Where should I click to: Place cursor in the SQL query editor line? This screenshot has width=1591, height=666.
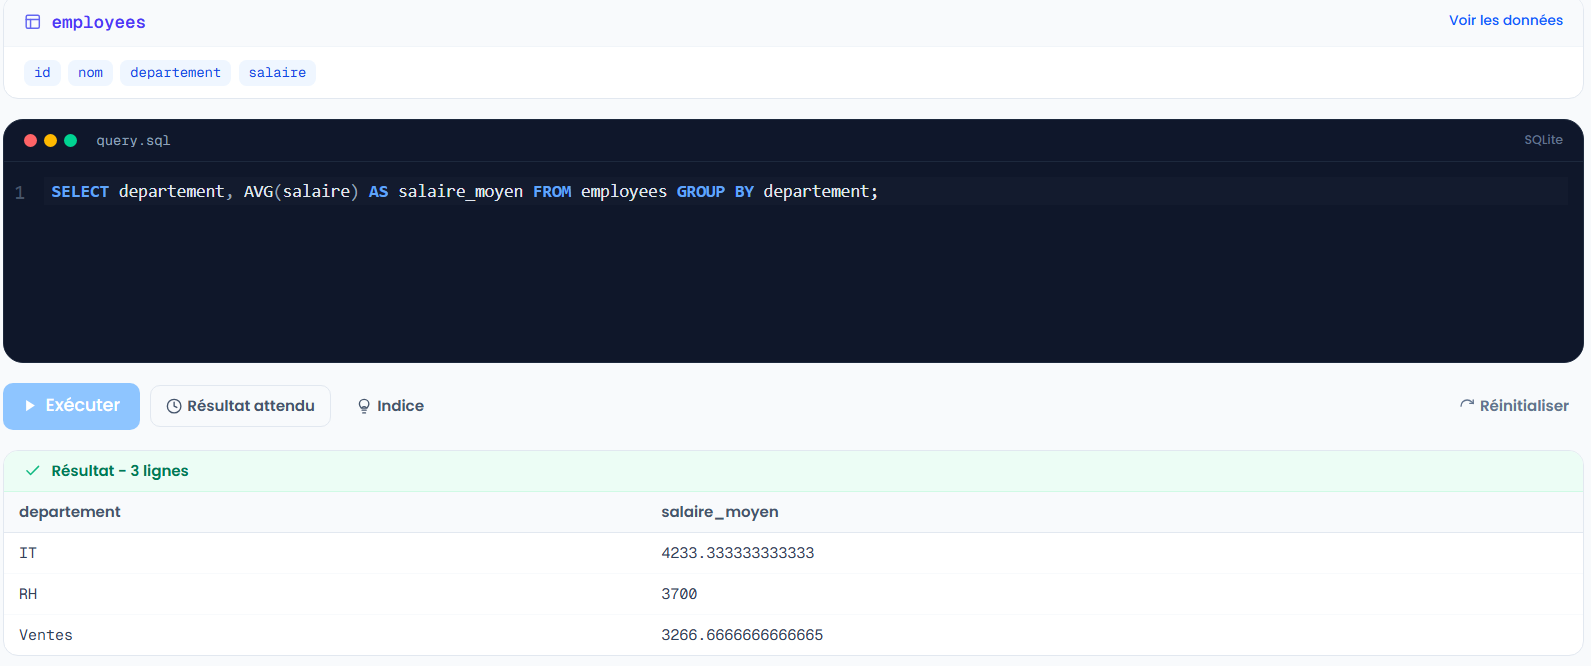point(808,192)
